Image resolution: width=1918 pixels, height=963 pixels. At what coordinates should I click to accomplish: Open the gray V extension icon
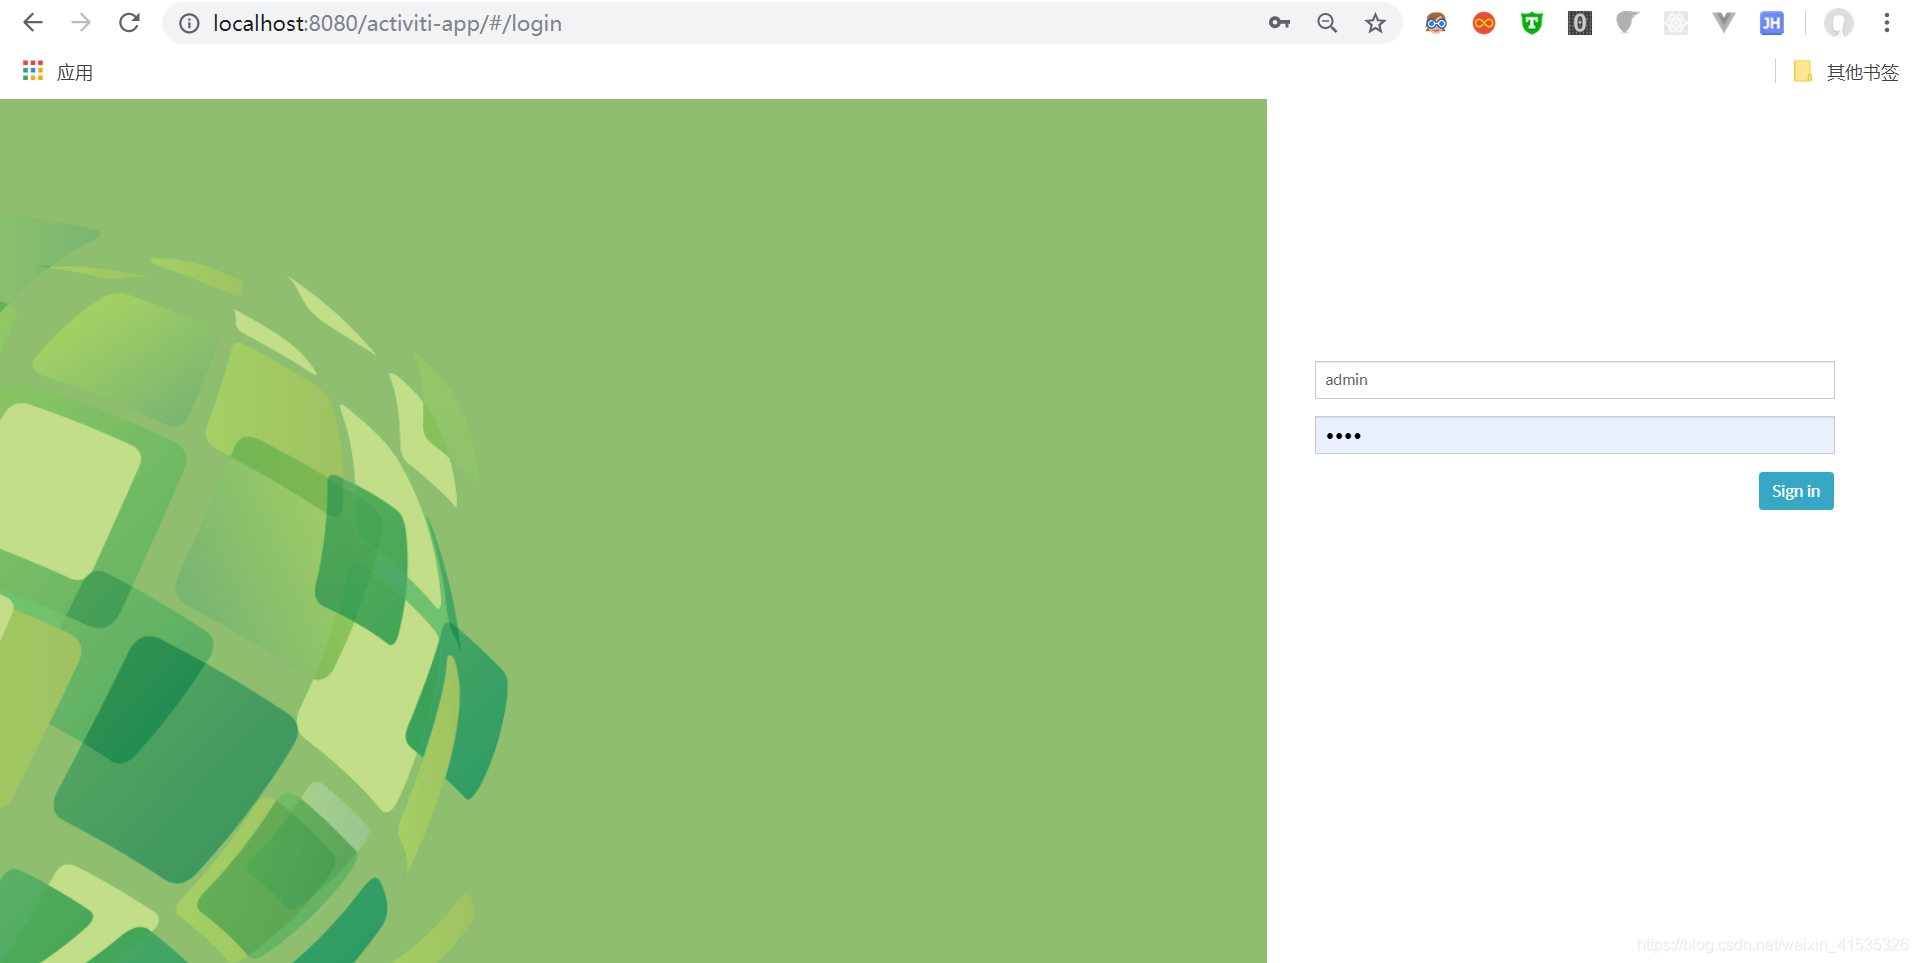pos(1724,23)
